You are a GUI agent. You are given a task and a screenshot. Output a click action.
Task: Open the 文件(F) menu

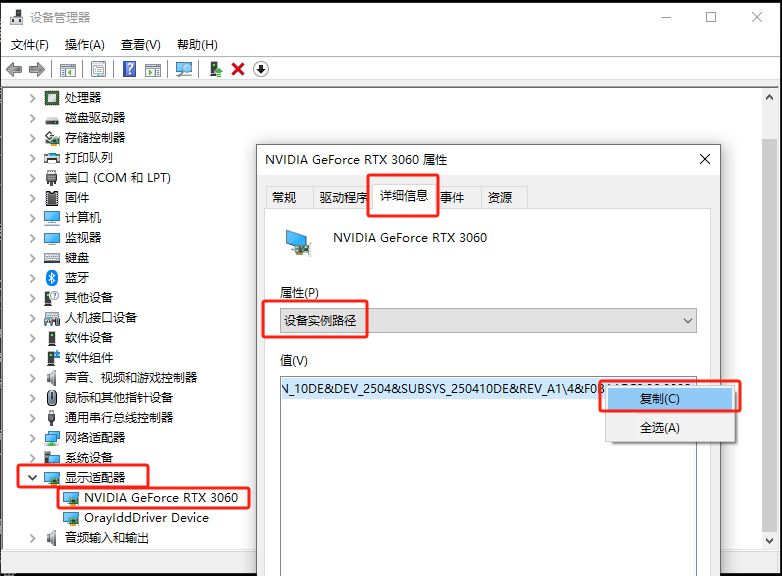coord(29,45)
